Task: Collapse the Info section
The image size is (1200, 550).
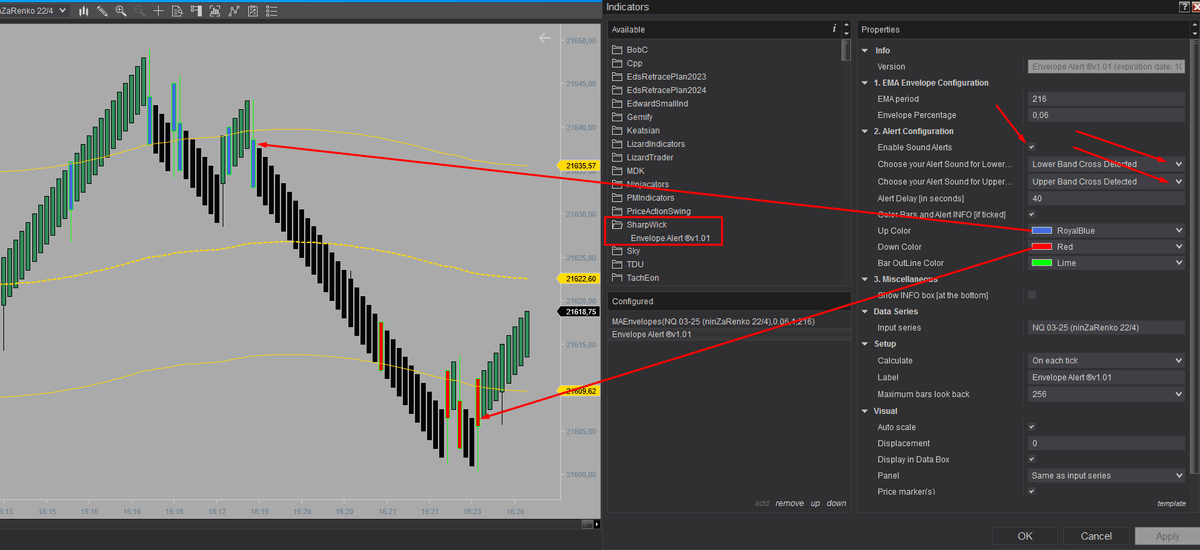Action: tap(866, 50)
